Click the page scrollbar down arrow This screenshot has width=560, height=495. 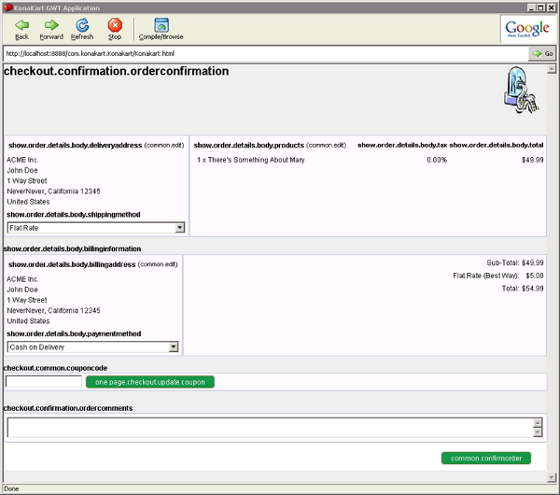pyautogui.click(x=551, y=477)
